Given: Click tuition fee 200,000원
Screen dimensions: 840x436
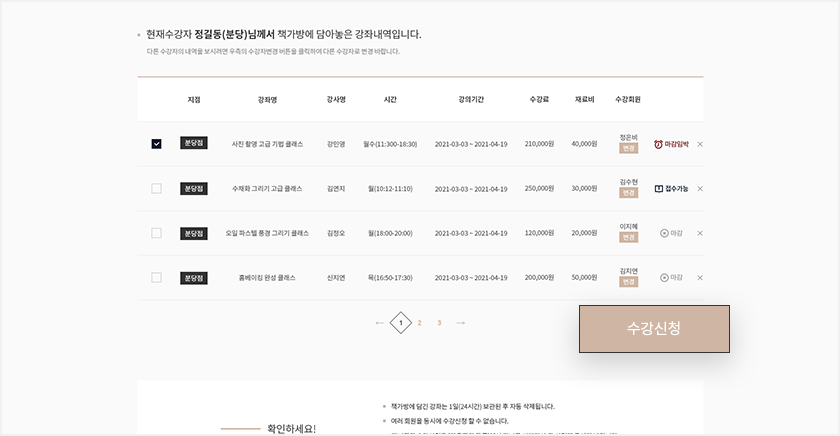Looking at the screenshot, I should (x=539, y=277).
